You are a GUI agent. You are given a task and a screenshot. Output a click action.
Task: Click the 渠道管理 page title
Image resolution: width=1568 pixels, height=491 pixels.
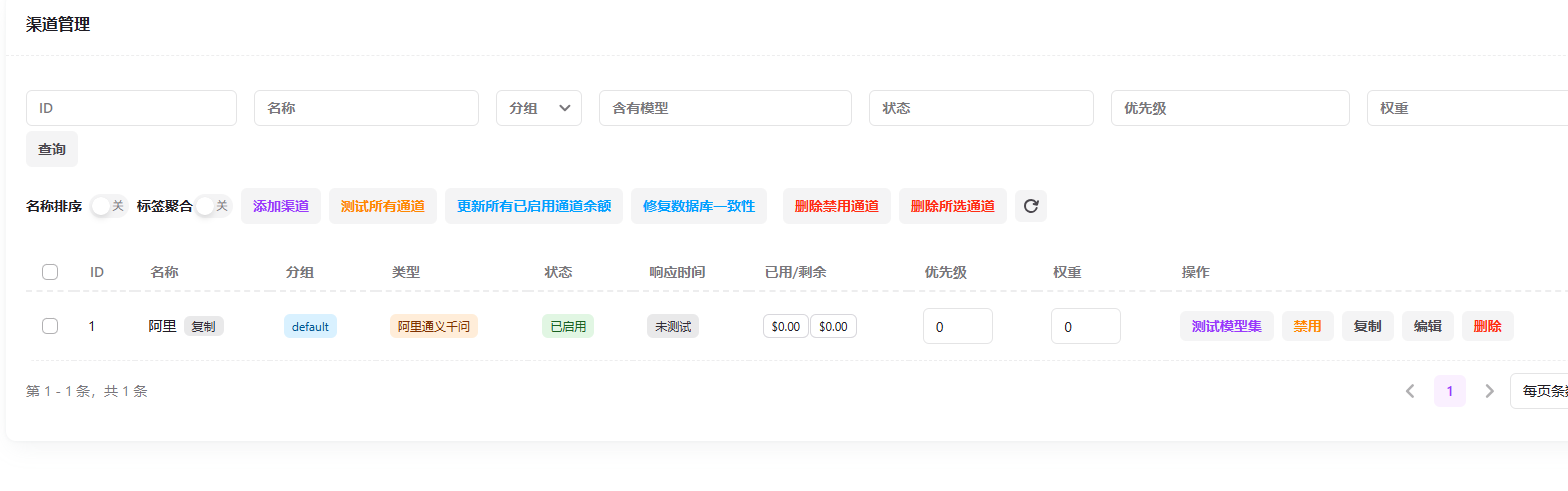click(58, 24)
